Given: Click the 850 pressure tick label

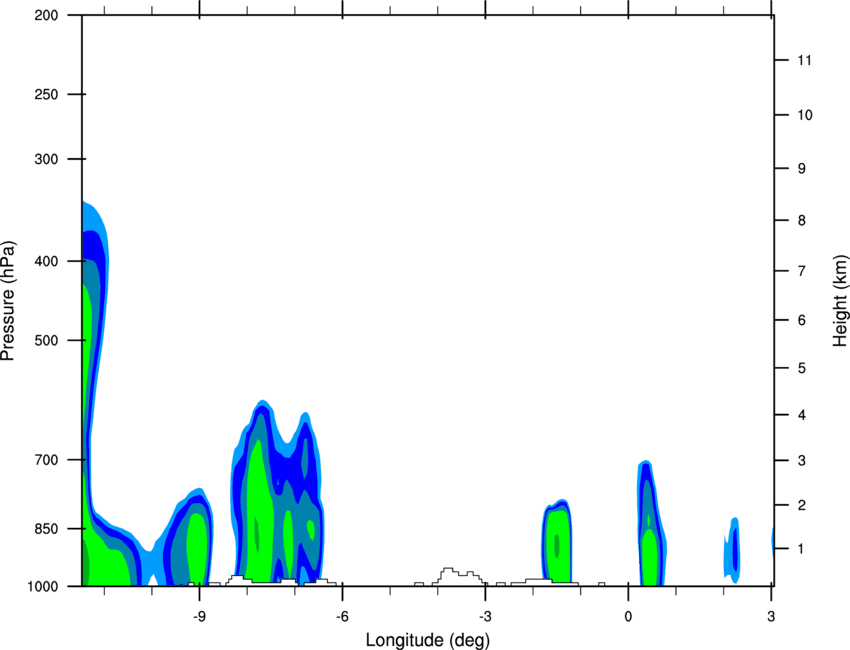Looking at the screenshot, I should pyautogui.click(x=46, y=529).
